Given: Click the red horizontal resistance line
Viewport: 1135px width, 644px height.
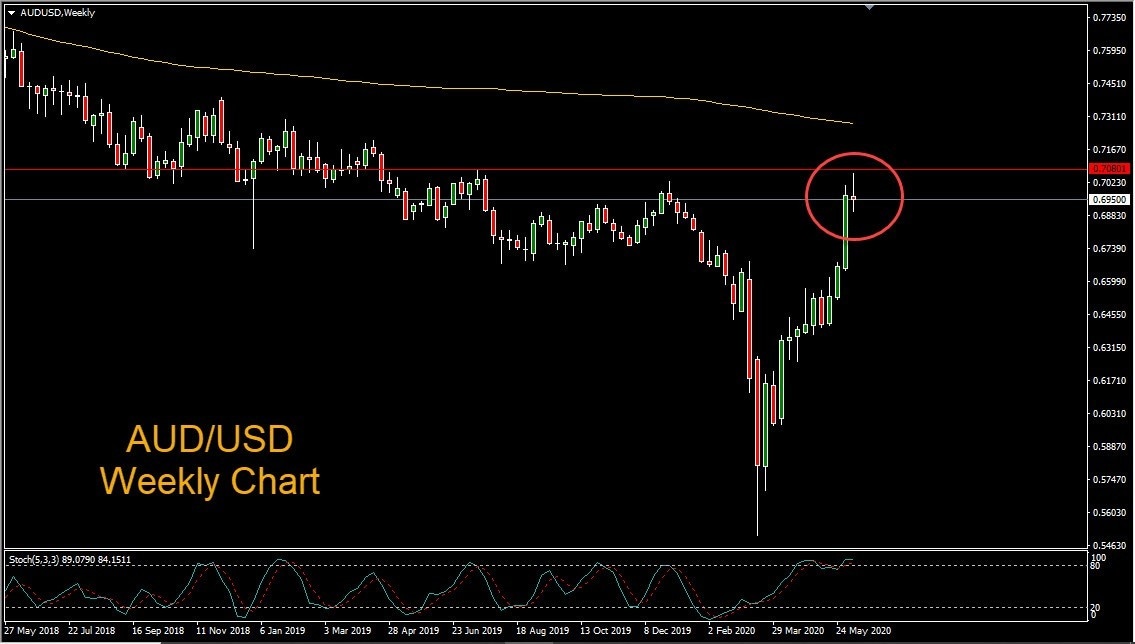Looking at the screenshot, I should [600, 169].
